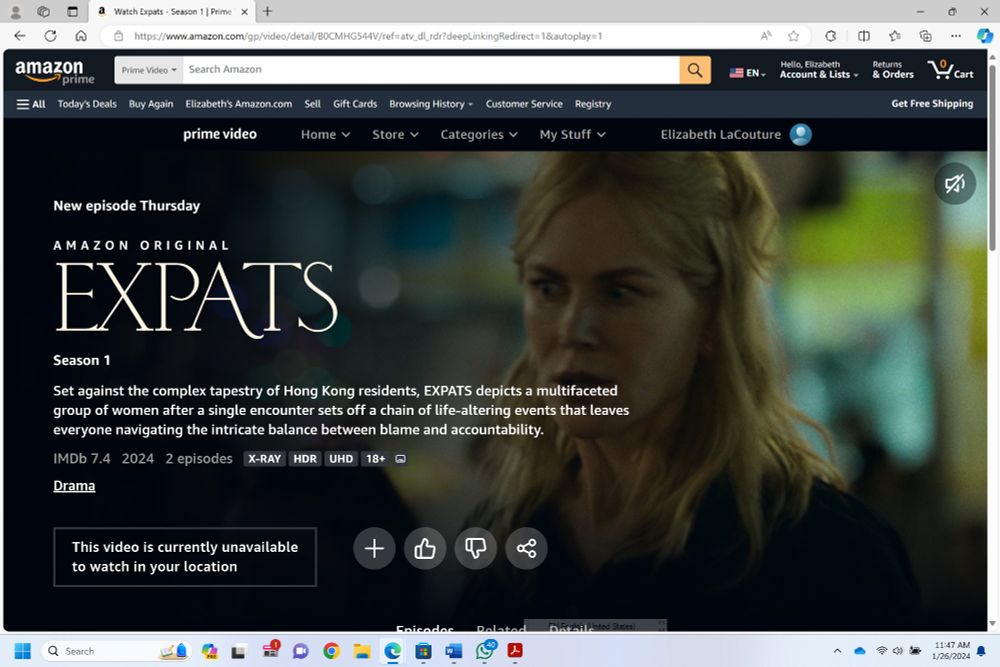
Task: Toggle Edge split screen icon
Action: pyautogui.click(x=864, y=36)
